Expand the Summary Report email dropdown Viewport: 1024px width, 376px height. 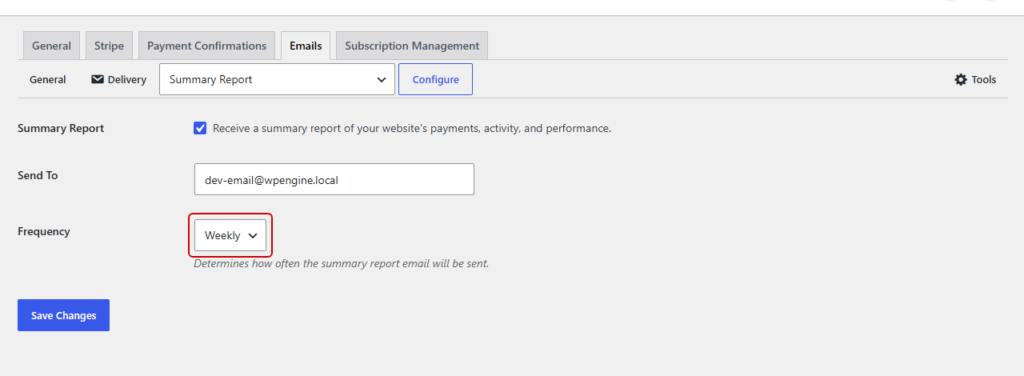coord(277,80)
